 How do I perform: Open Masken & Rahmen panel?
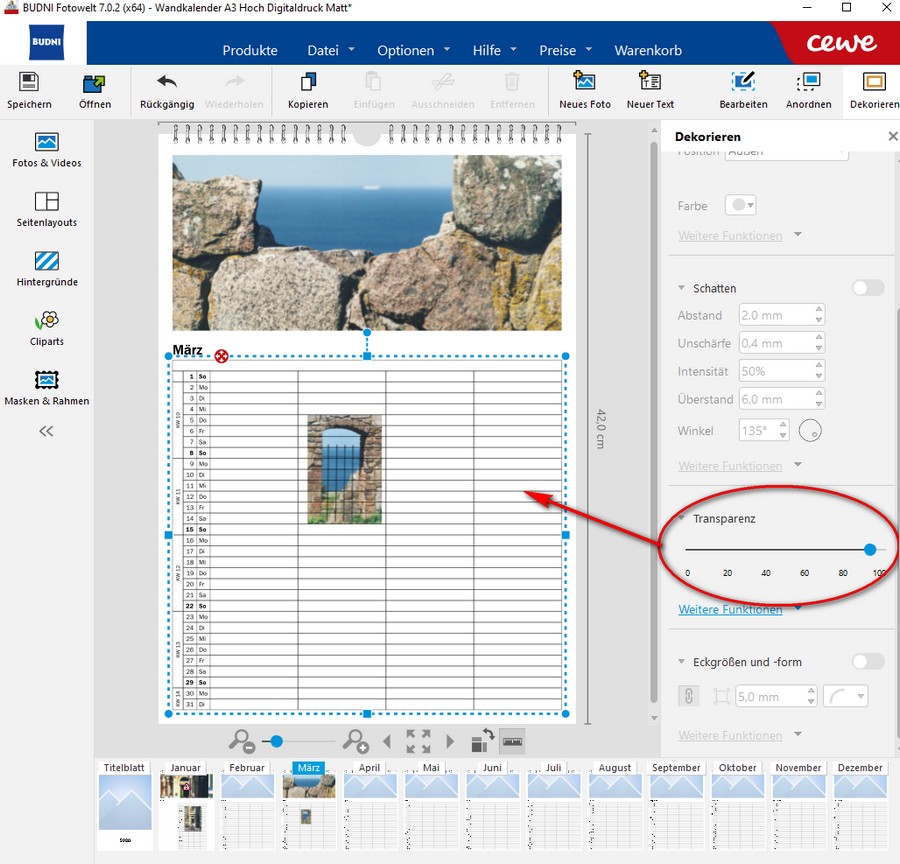pos(47,381)
